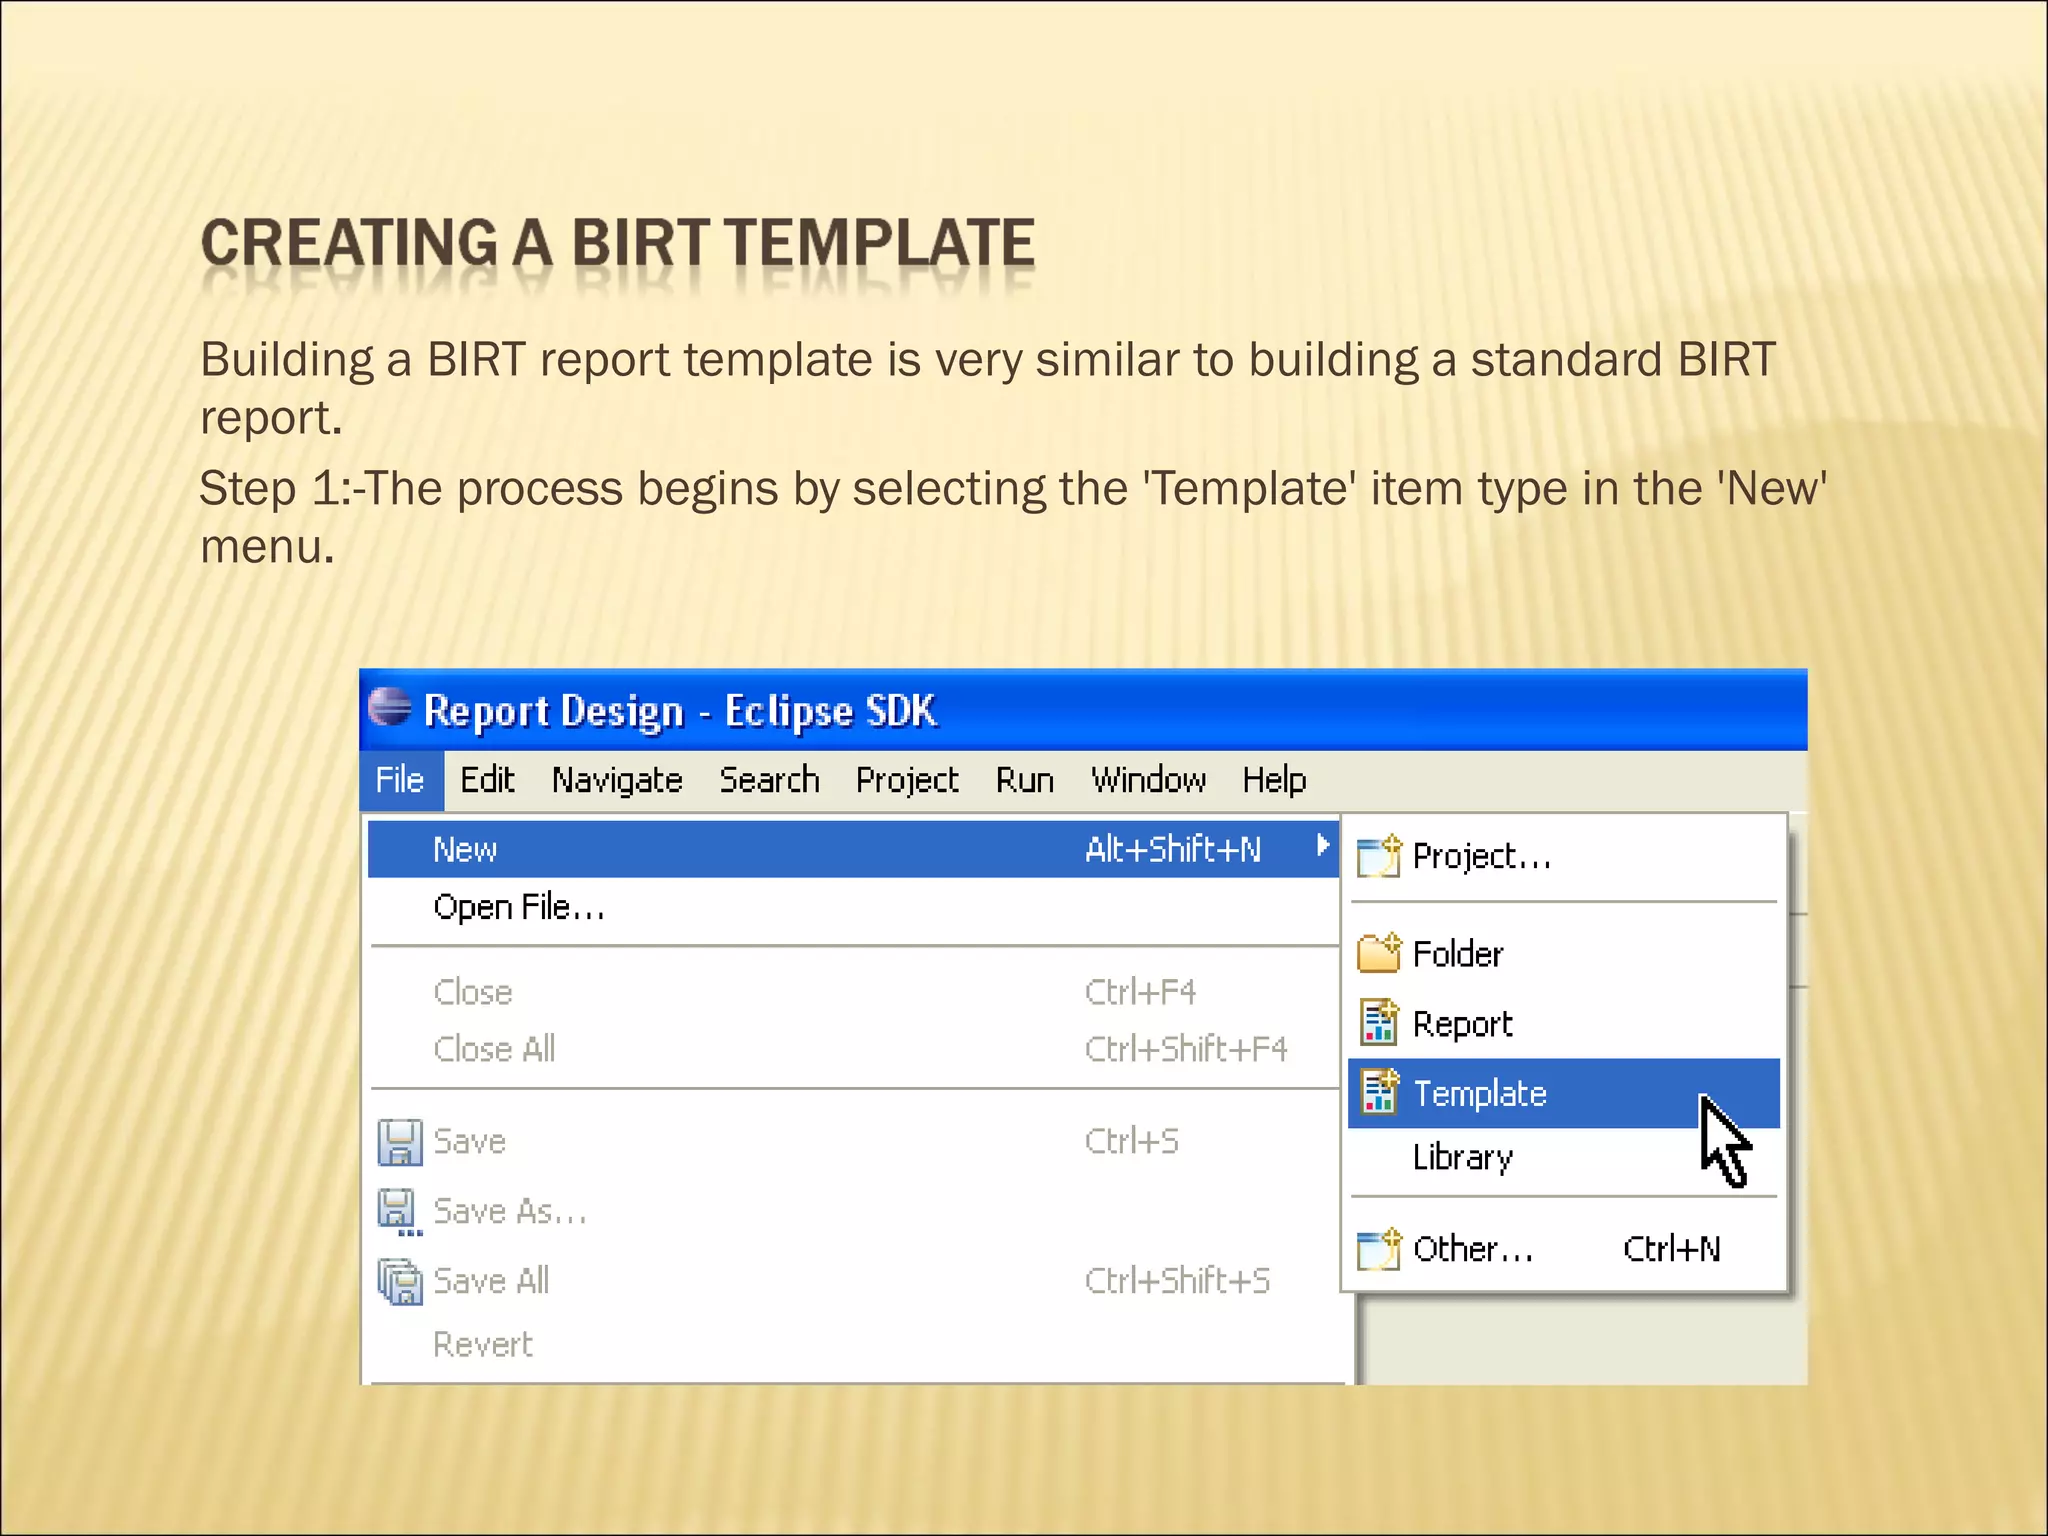
Task: Click the Revert menu entry
Action: (853, 1345)
